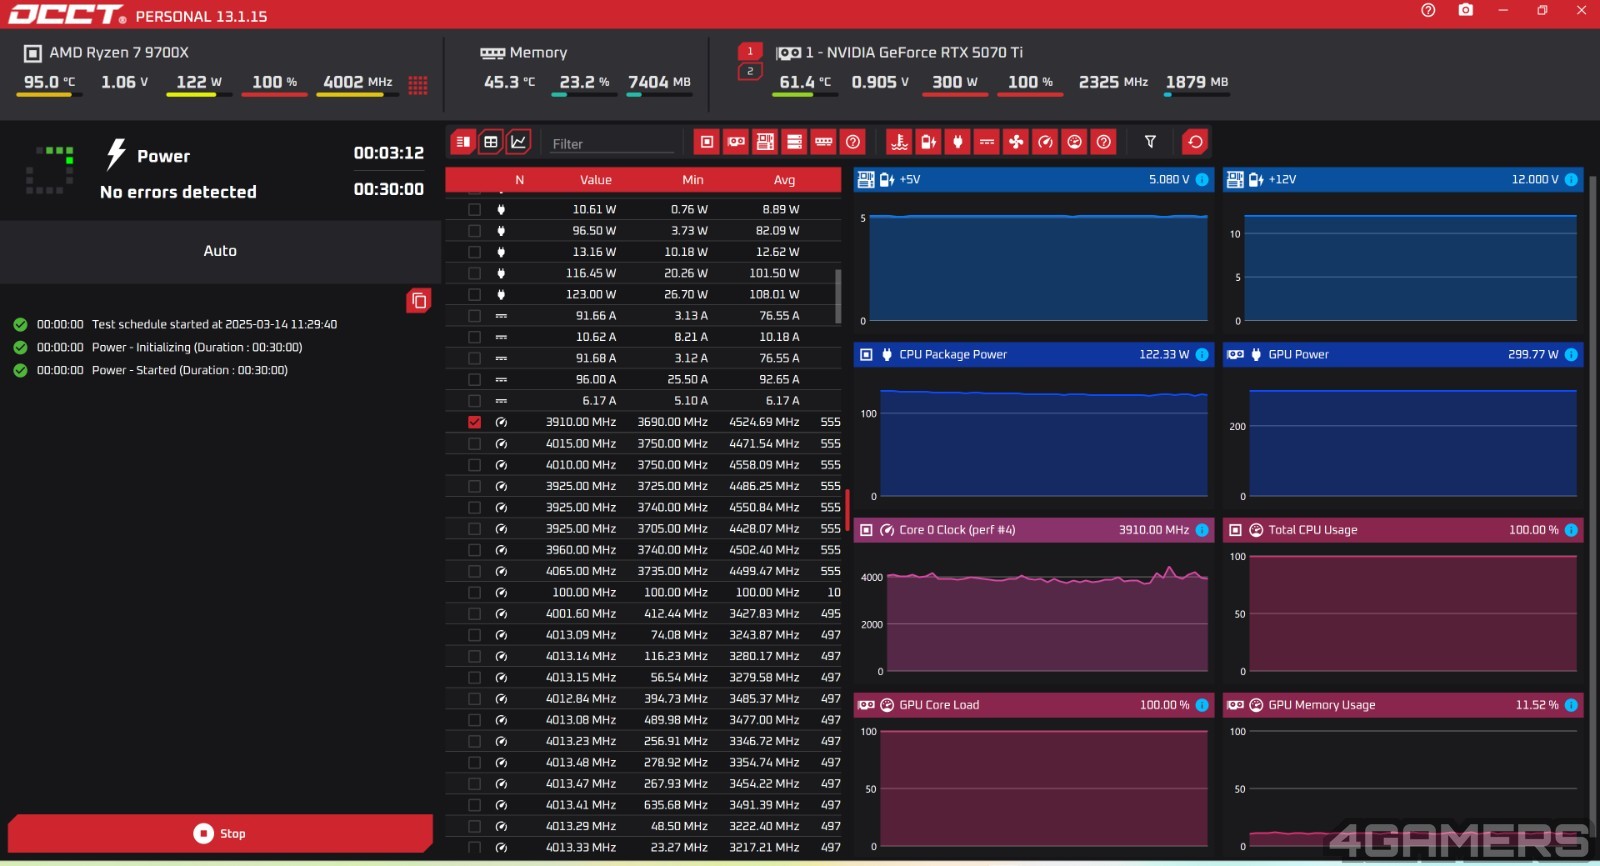1600x866 pixels.
Task: Toggle GPU sensors filter icon
Action: pyautogui.click(x=736, y=142)
